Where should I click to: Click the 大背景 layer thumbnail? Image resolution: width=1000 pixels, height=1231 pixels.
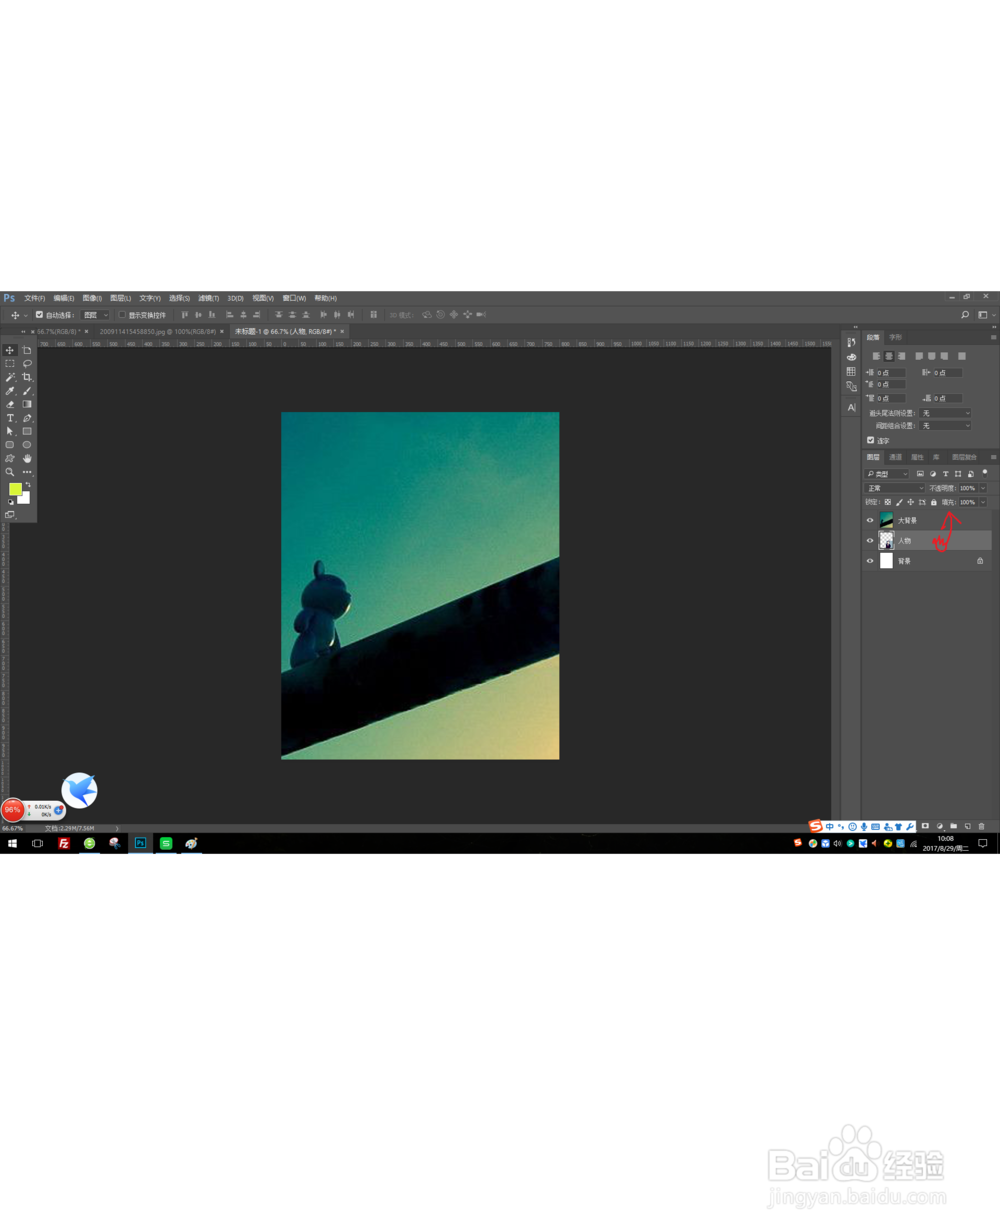(886, 520)
